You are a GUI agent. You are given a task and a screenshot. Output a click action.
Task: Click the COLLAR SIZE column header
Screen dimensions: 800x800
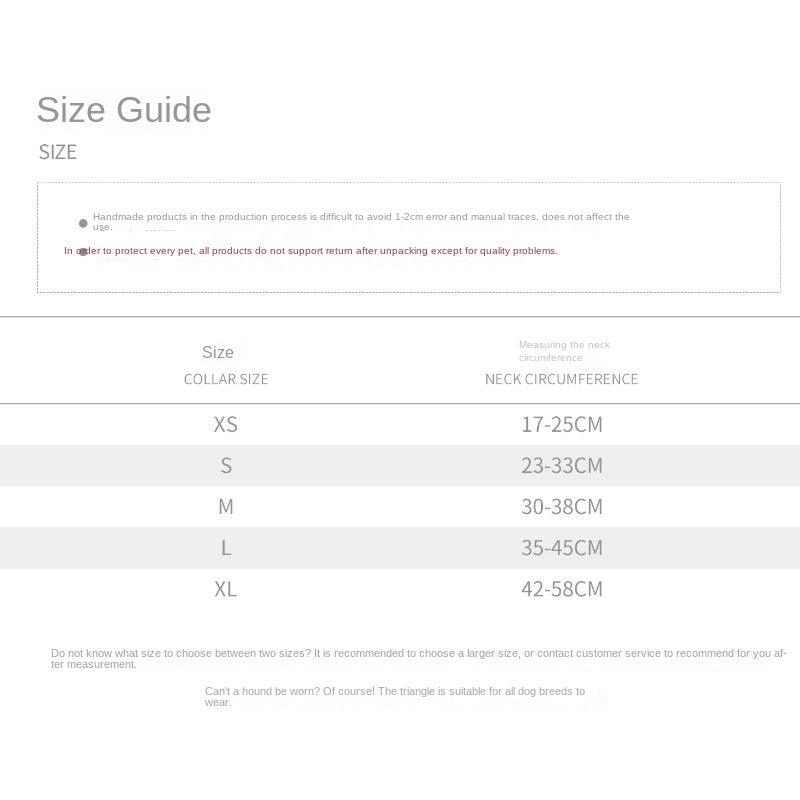point(226,379)
